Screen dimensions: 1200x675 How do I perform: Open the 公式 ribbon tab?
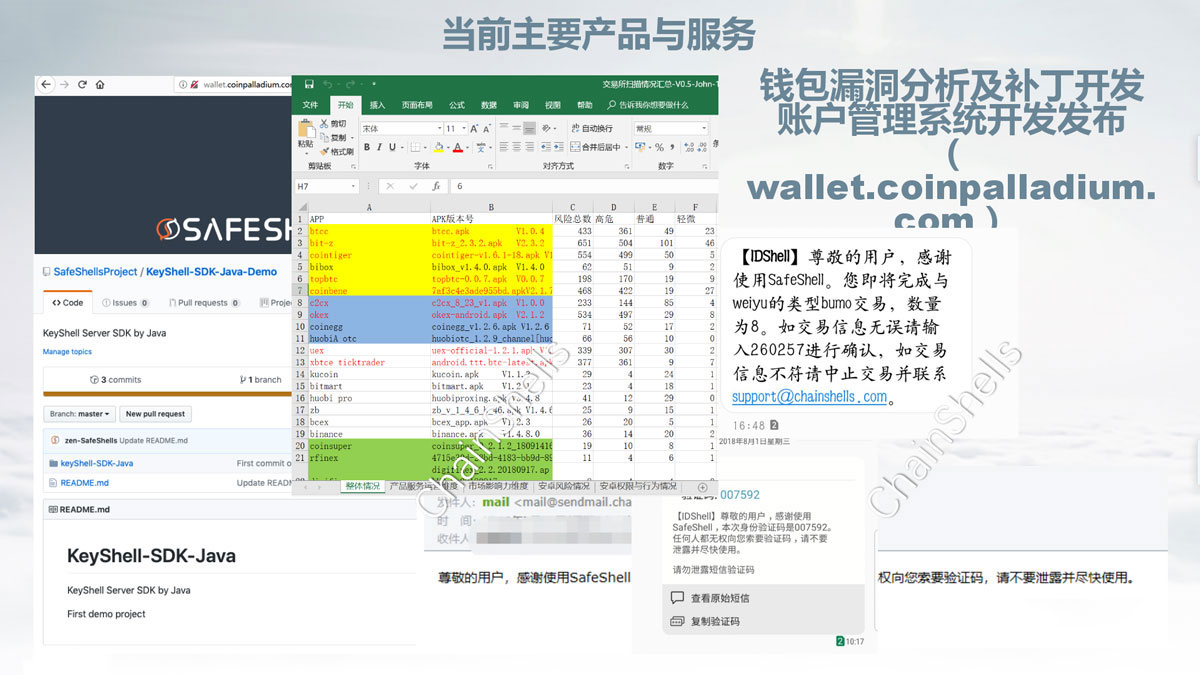point(457,105)
